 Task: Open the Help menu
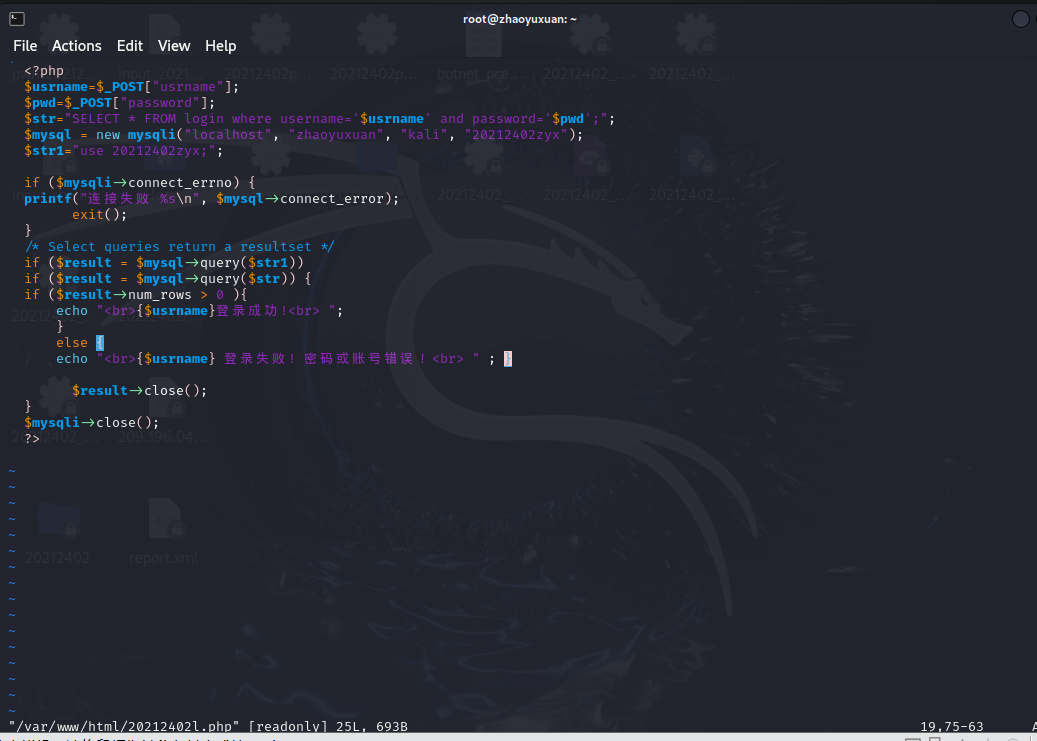[221, 46]
